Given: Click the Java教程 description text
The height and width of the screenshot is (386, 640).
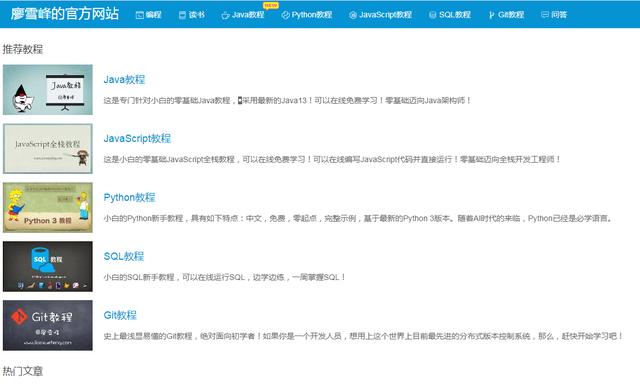Looking at the screenshot, I should pyautogui.click(x=287, y=100).
